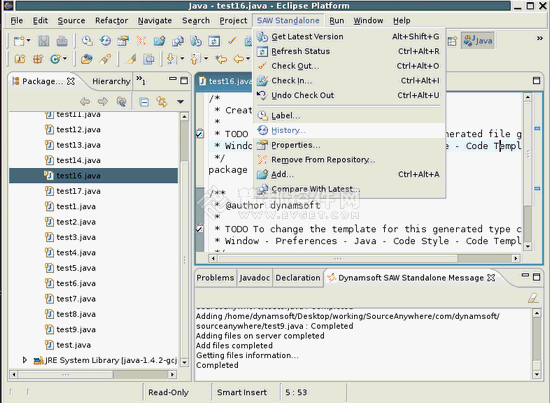Click the Save toolbar icon
Image resolution: width=550 pixels, height=403 pixels.
43,41
